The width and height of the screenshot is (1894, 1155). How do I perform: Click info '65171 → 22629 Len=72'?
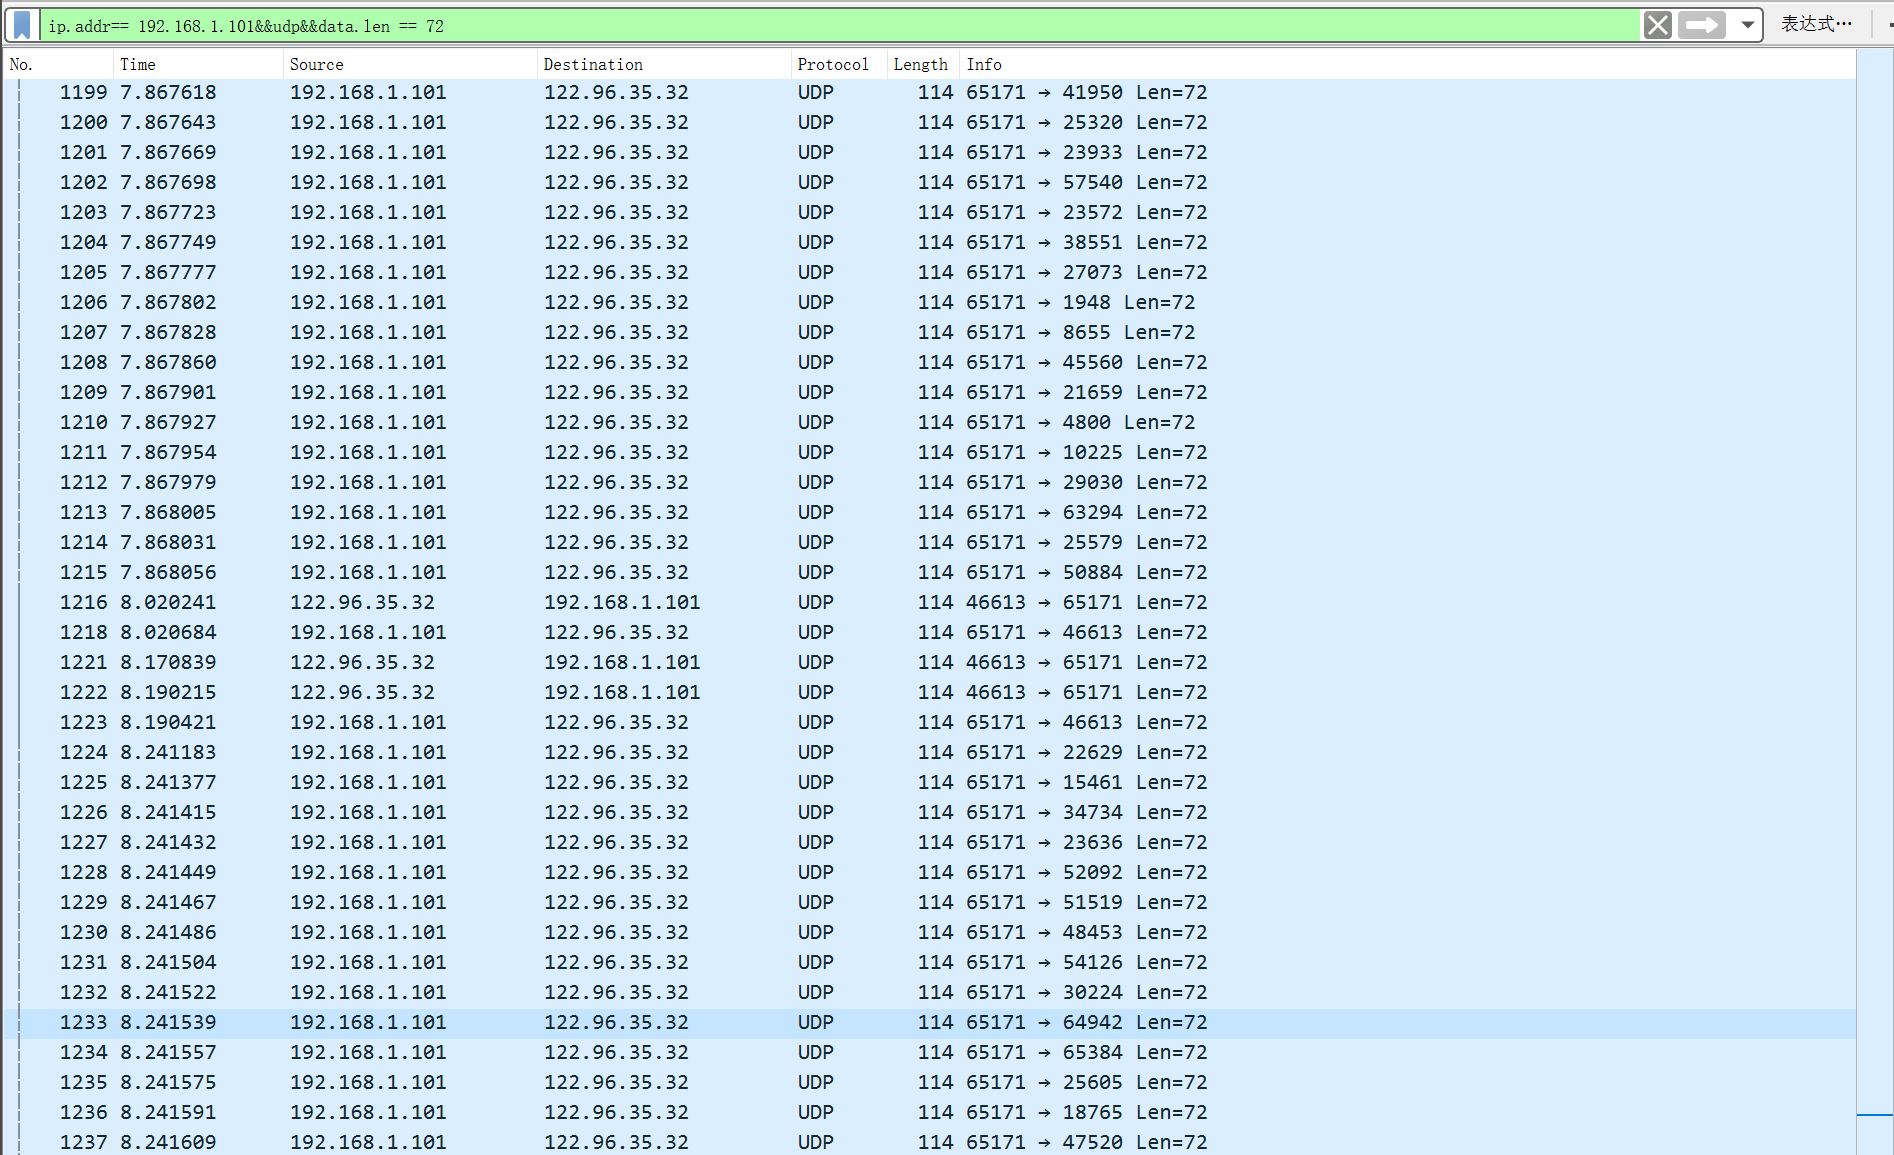tap(1087, 752)
